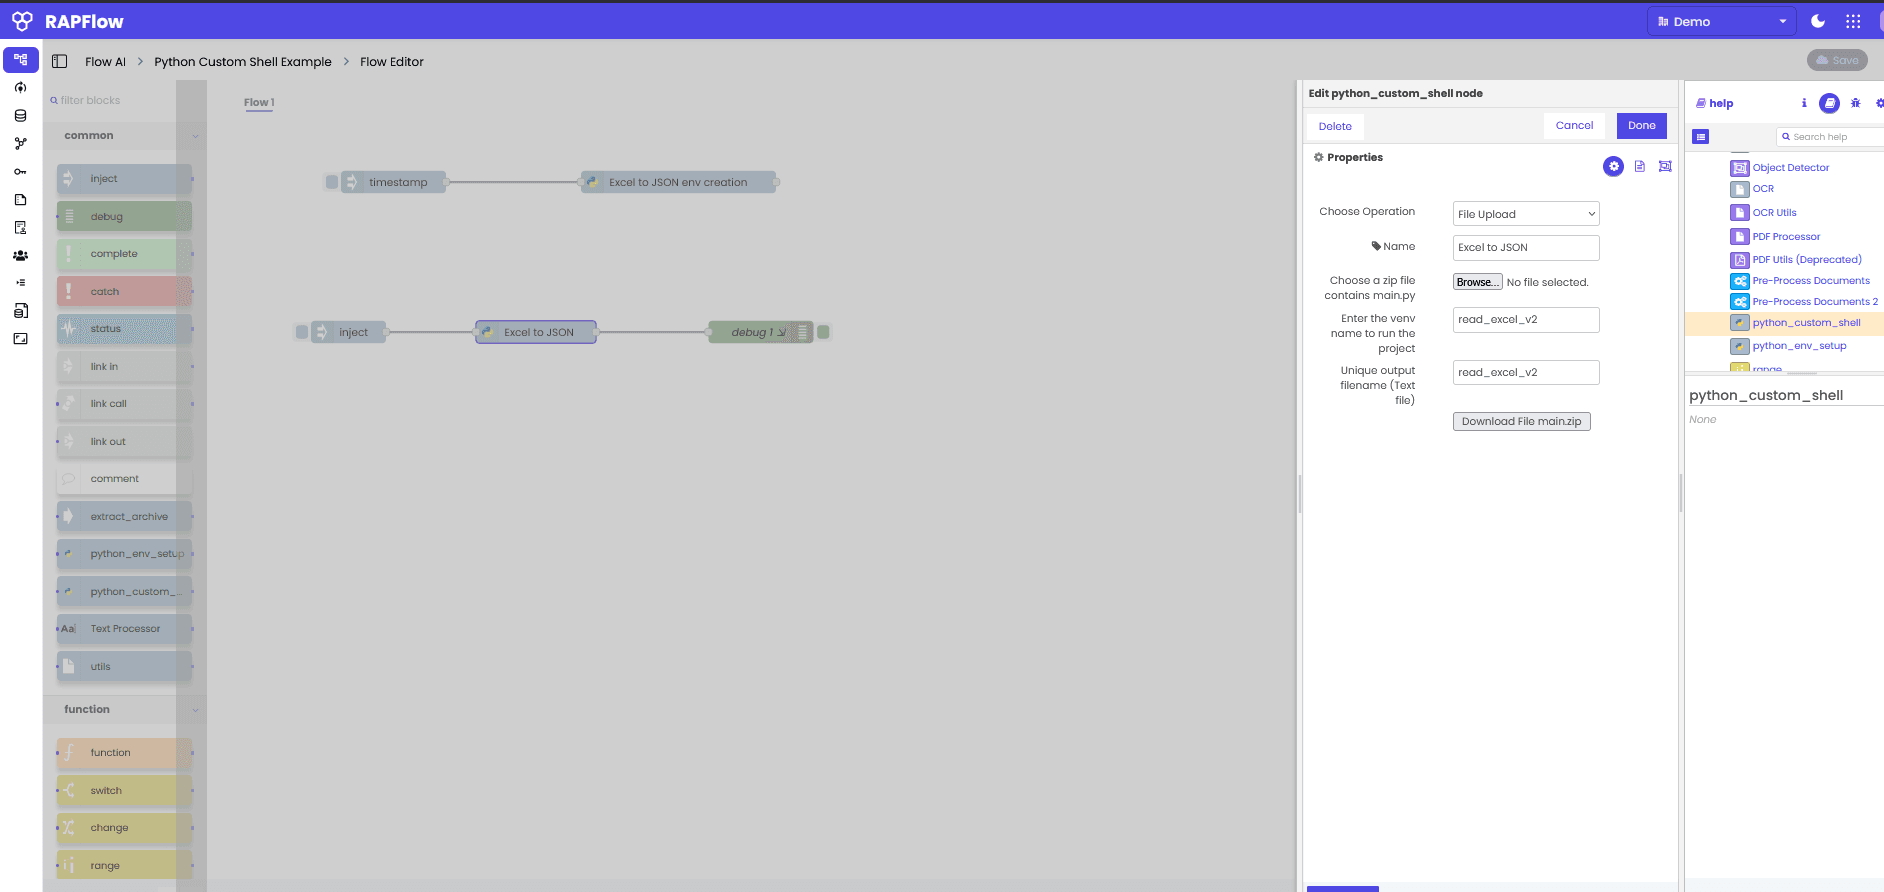The image size is (1884, 892).
Task: Click the Done button
Action: (1641, 126)
